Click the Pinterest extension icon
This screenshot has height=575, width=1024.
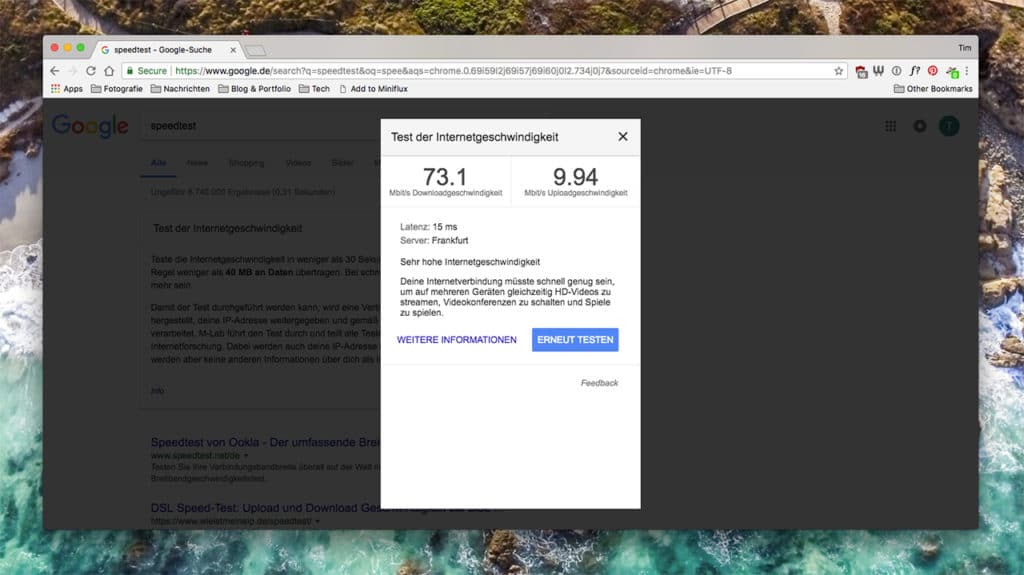(933, 71)
